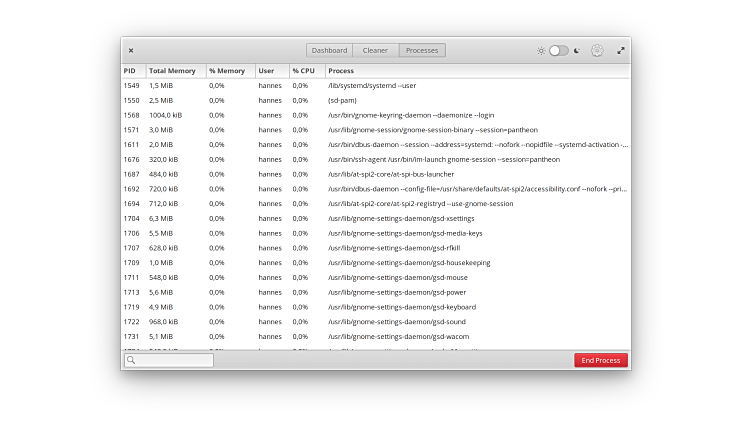This screenshot has height=423, width=752.
Task: Sort by User column header
Action: [266, 71]
